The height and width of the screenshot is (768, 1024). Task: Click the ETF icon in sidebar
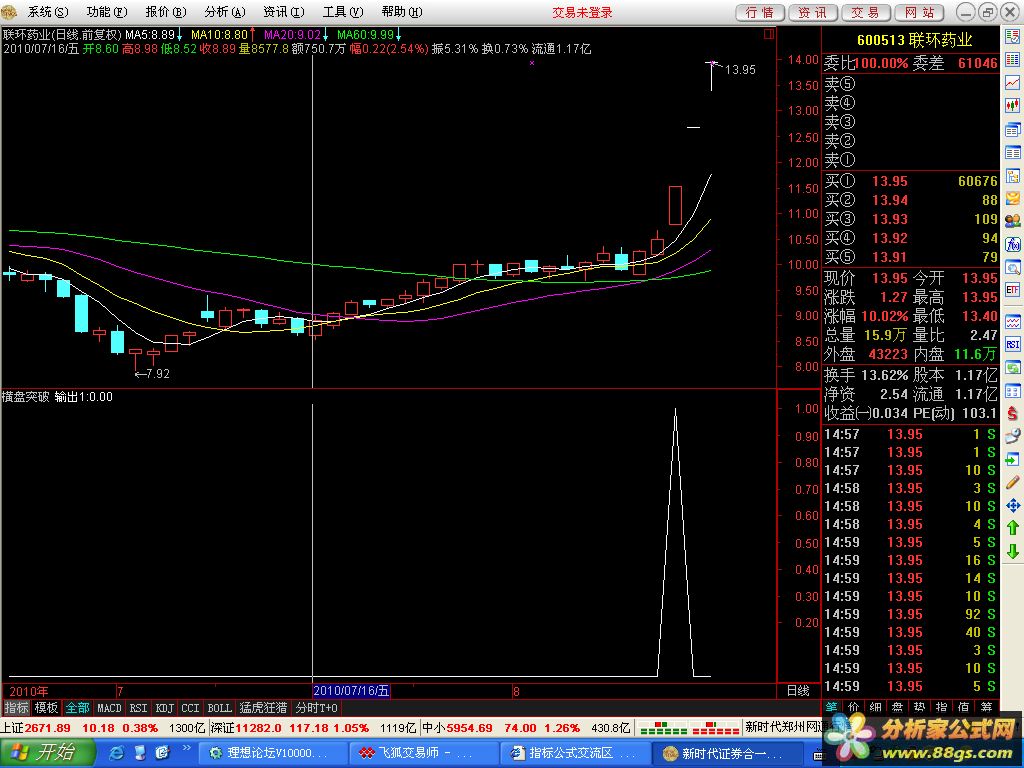[x=1012, y=290]
